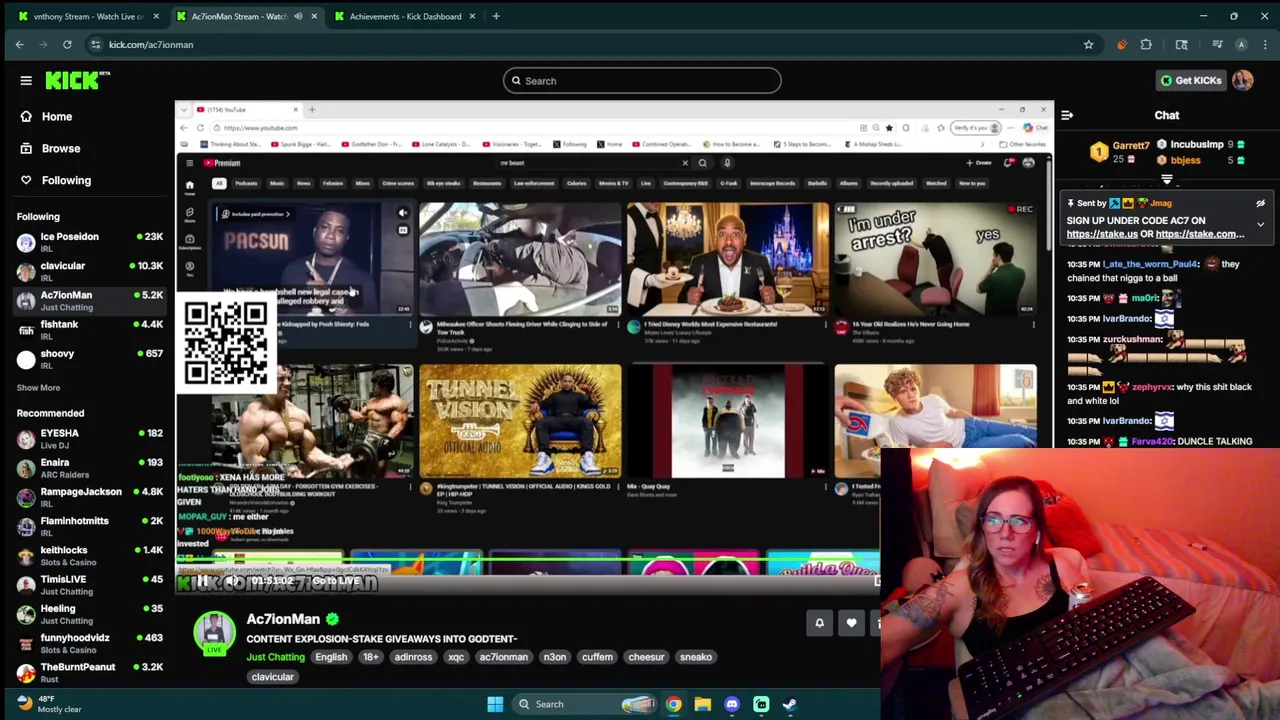
Task: Collapse the chat panel with arrow icon
Action: click(x=1067, y=116)
